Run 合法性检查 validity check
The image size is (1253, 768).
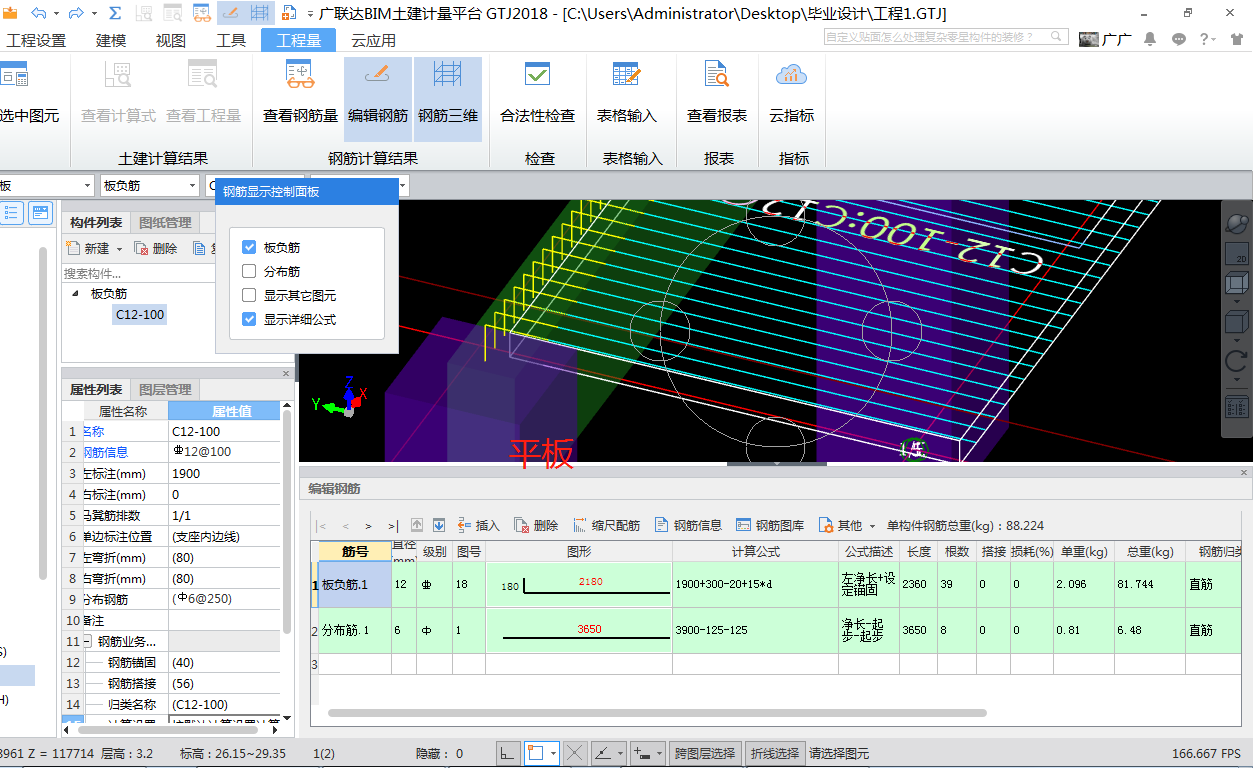(x=538, y=92)
